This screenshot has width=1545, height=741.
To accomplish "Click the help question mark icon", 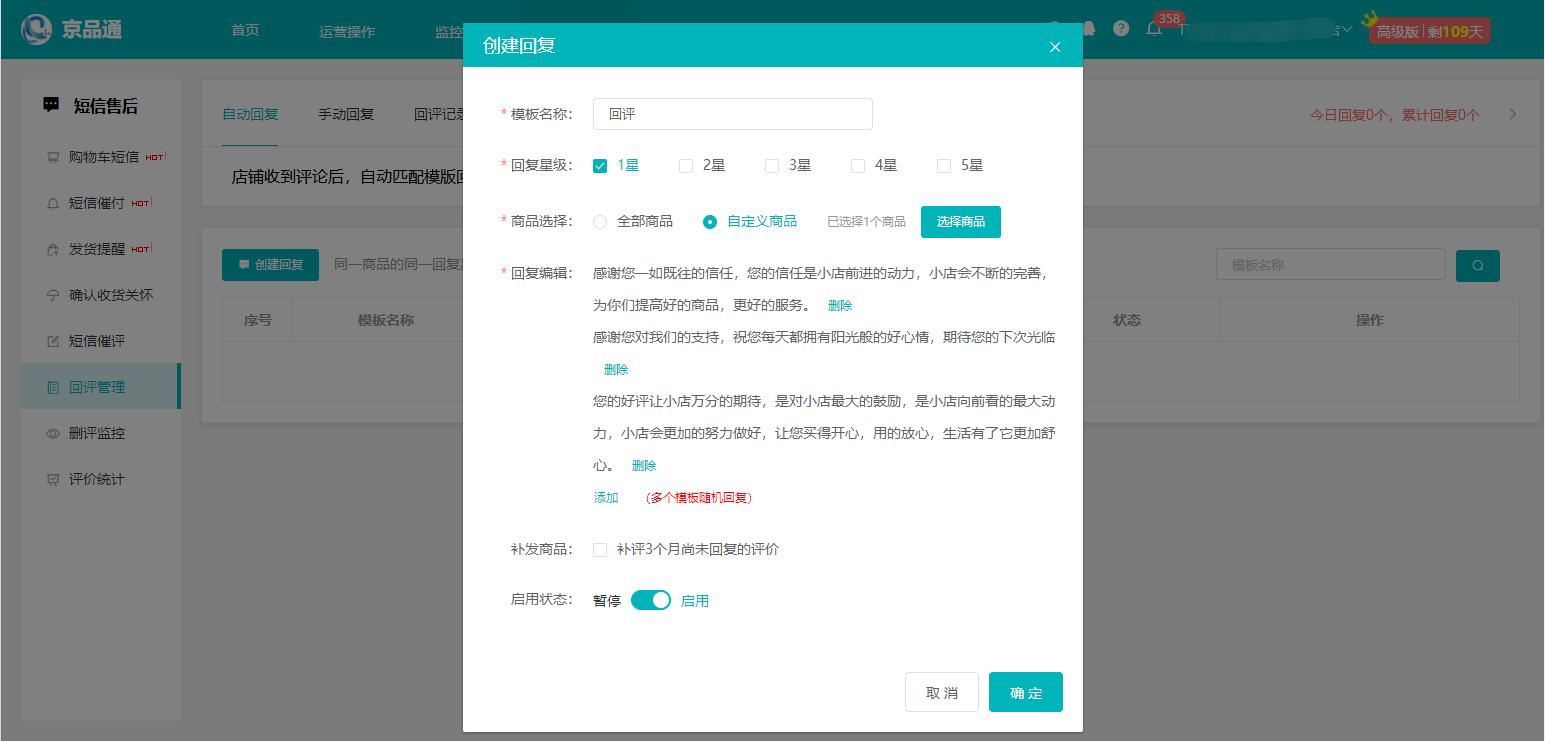I will click(1121, 29).
